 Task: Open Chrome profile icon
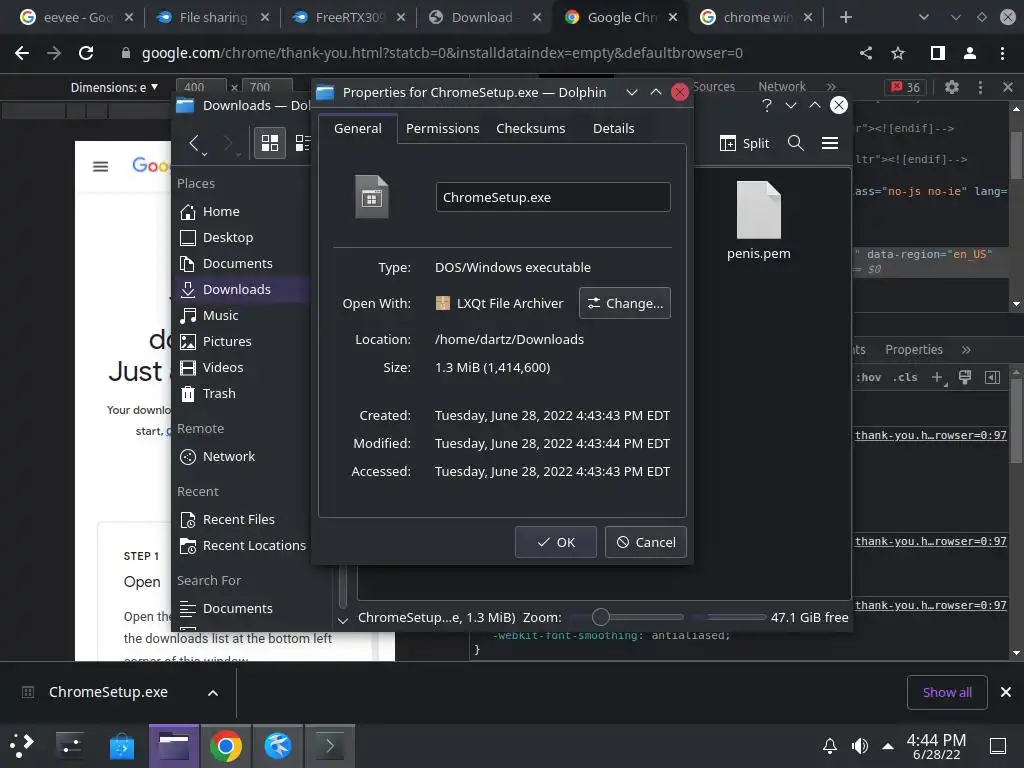970,53
